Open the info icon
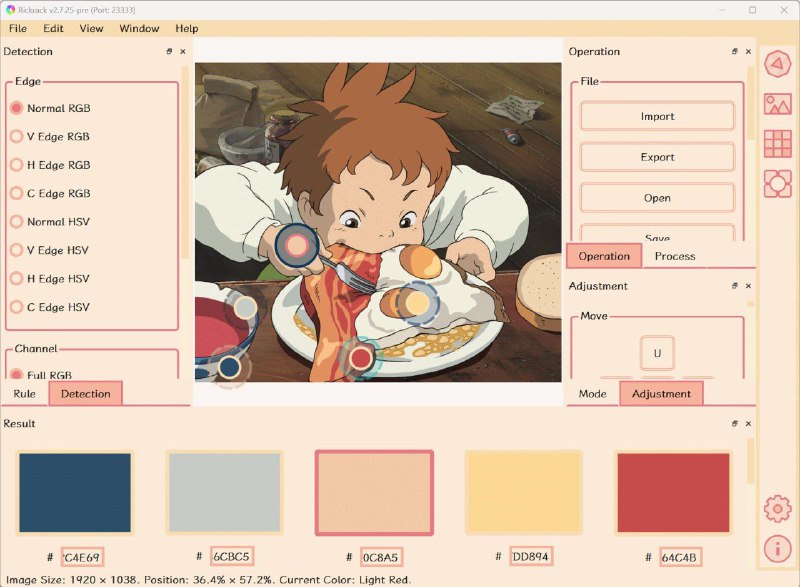 tap(778, 548)
